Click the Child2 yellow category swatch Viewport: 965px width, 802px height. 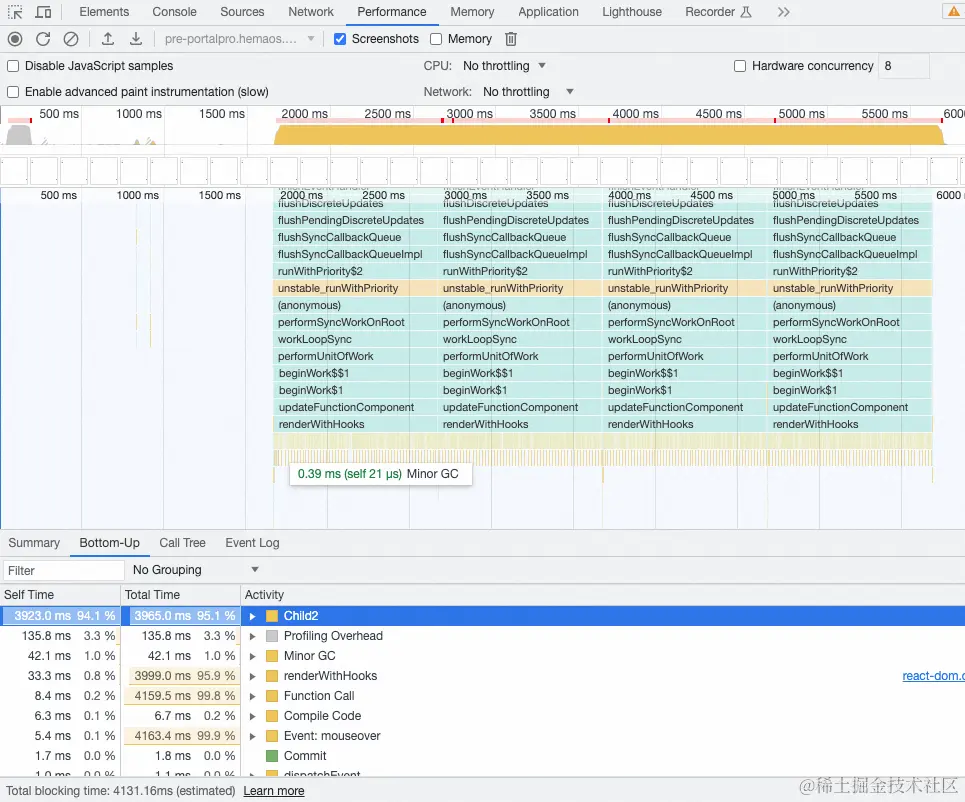(x=272, y=616)
